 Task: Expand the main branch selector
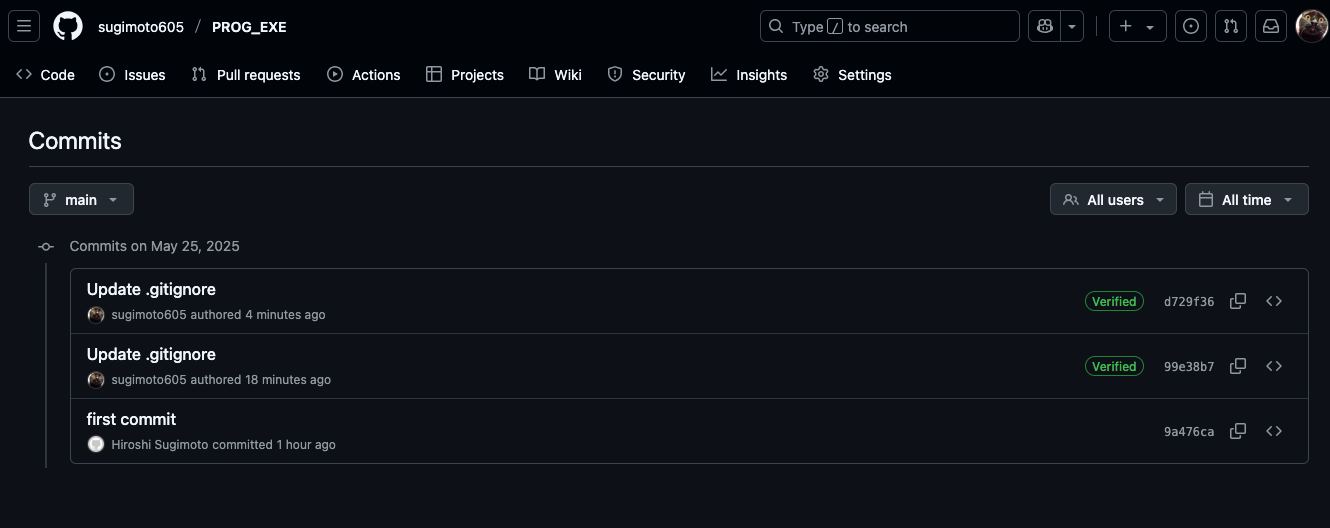pyautogui.click(x=81, y=200)
